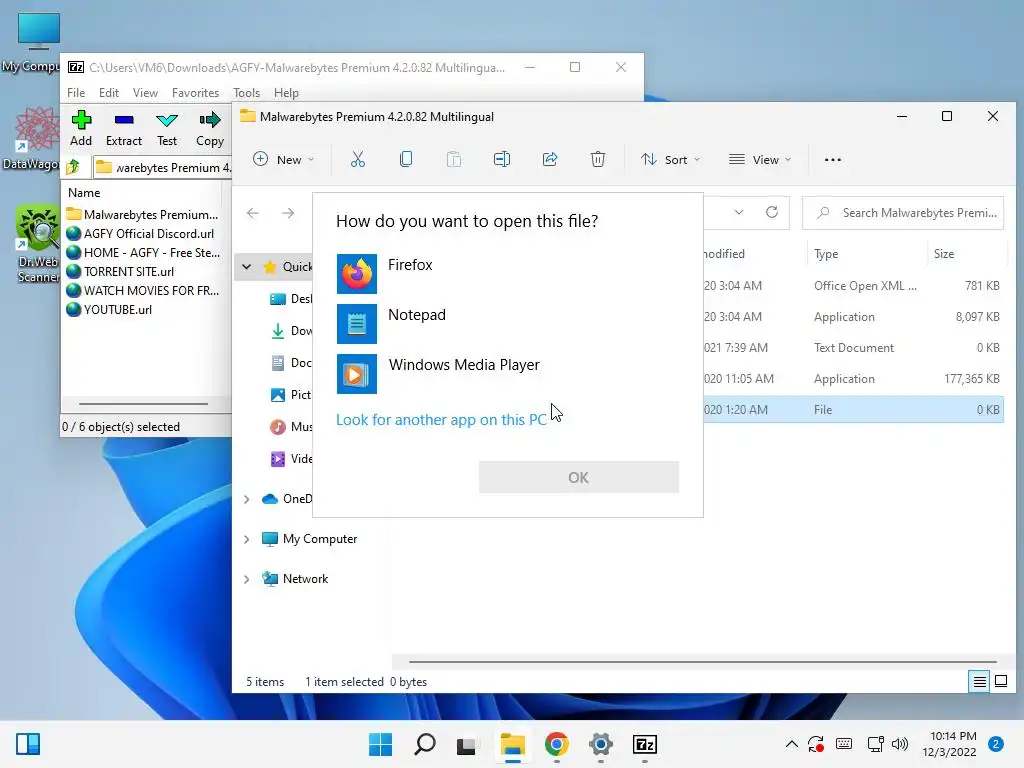Screen dimensions: 1024x768
Task: Click the Delete trash icon in Explorer
Action: click(598, 159)
